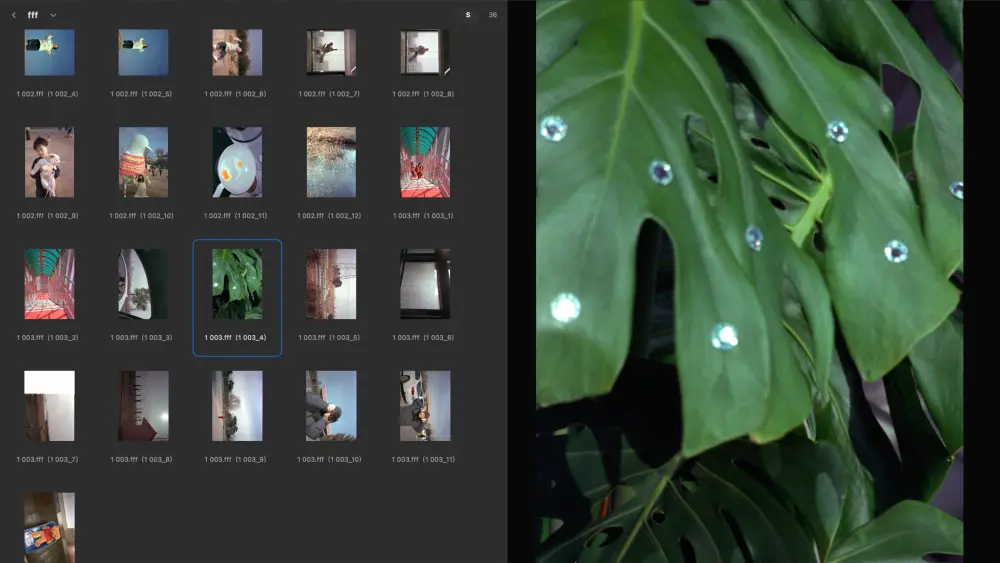The width and height of the screenshot is (1000, 563).
Task: Select the pond photo thumbnail 1 002_12
Action: [331, 162]
